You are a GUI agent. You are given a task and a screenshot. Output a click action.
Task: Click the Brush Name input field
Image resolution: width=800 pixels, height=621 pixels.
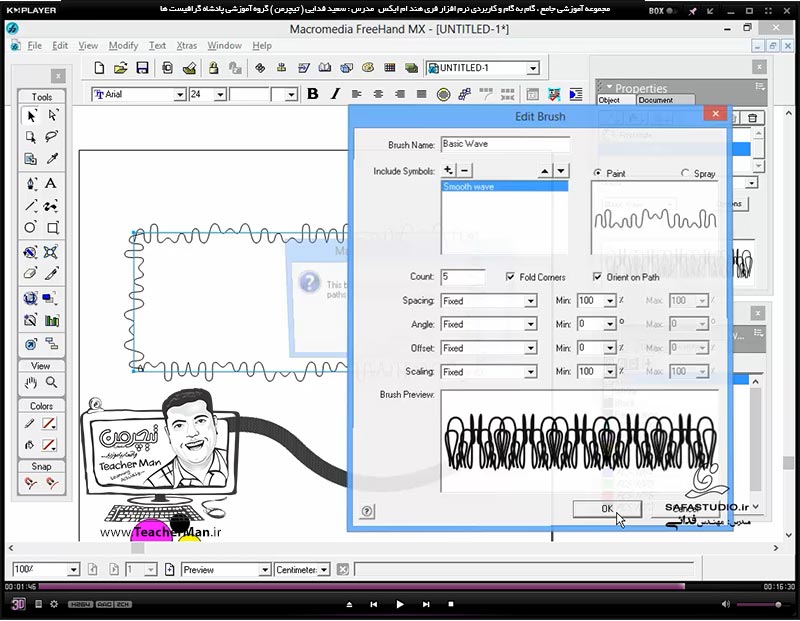505,144
